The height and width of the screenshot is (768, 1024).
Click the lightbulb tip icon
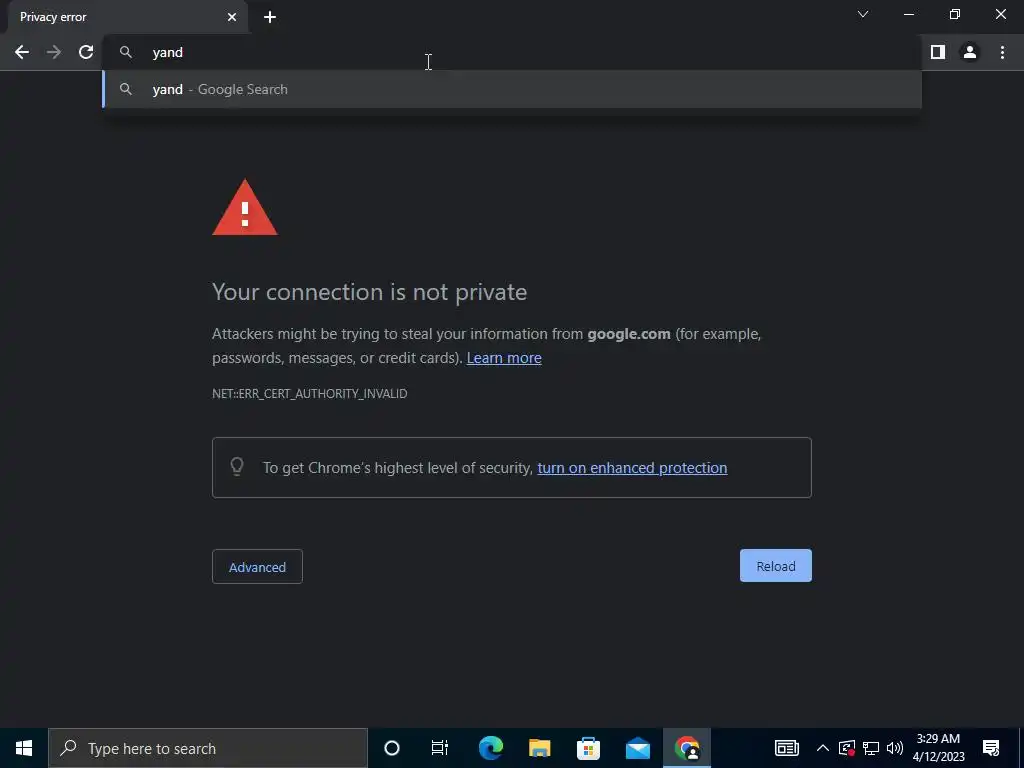pos(237,466)
